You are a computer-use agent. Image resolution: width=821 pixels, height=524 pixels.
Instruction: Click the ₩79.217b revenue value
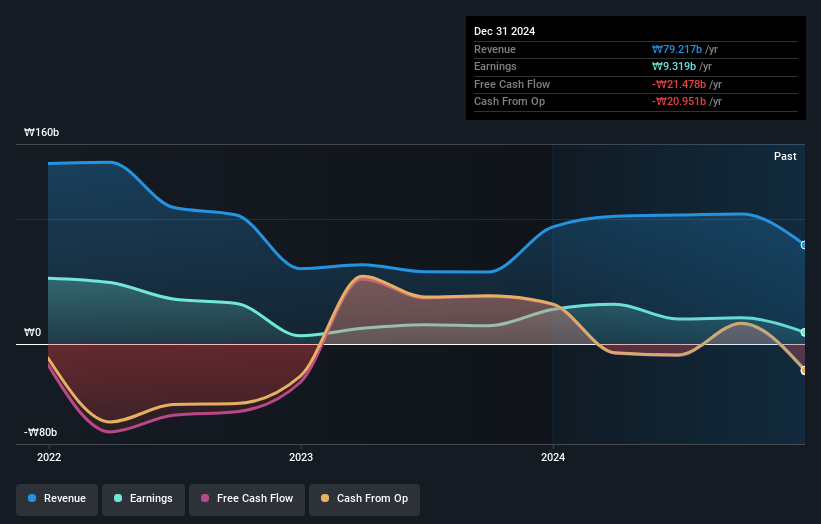(x=676, y=49)
